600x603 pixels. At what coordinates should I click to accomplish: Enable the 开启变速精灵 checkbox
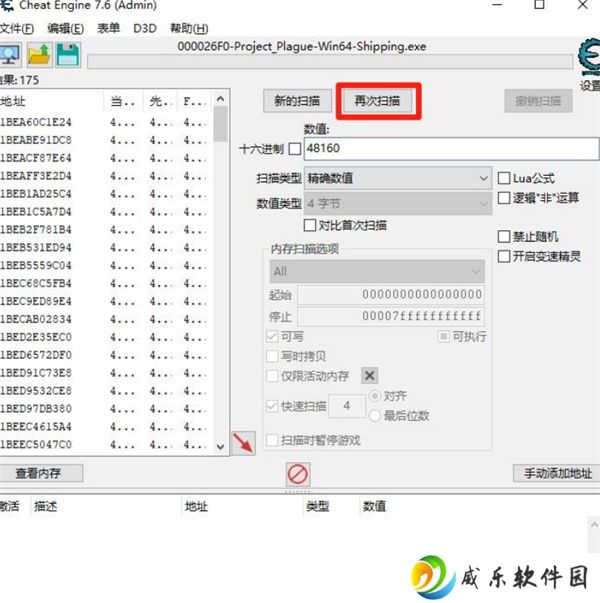(x=504, y=257)
